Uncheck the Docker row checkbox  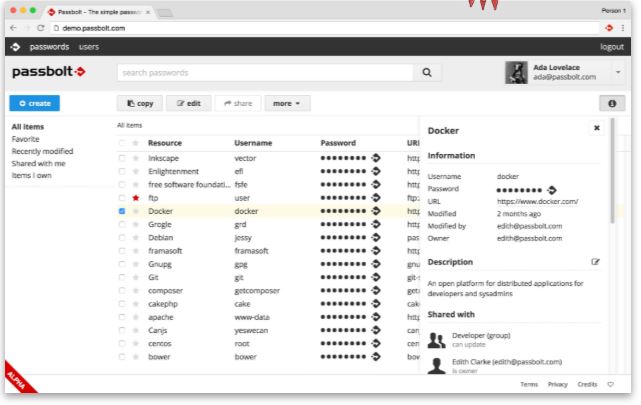pos(122,211)
